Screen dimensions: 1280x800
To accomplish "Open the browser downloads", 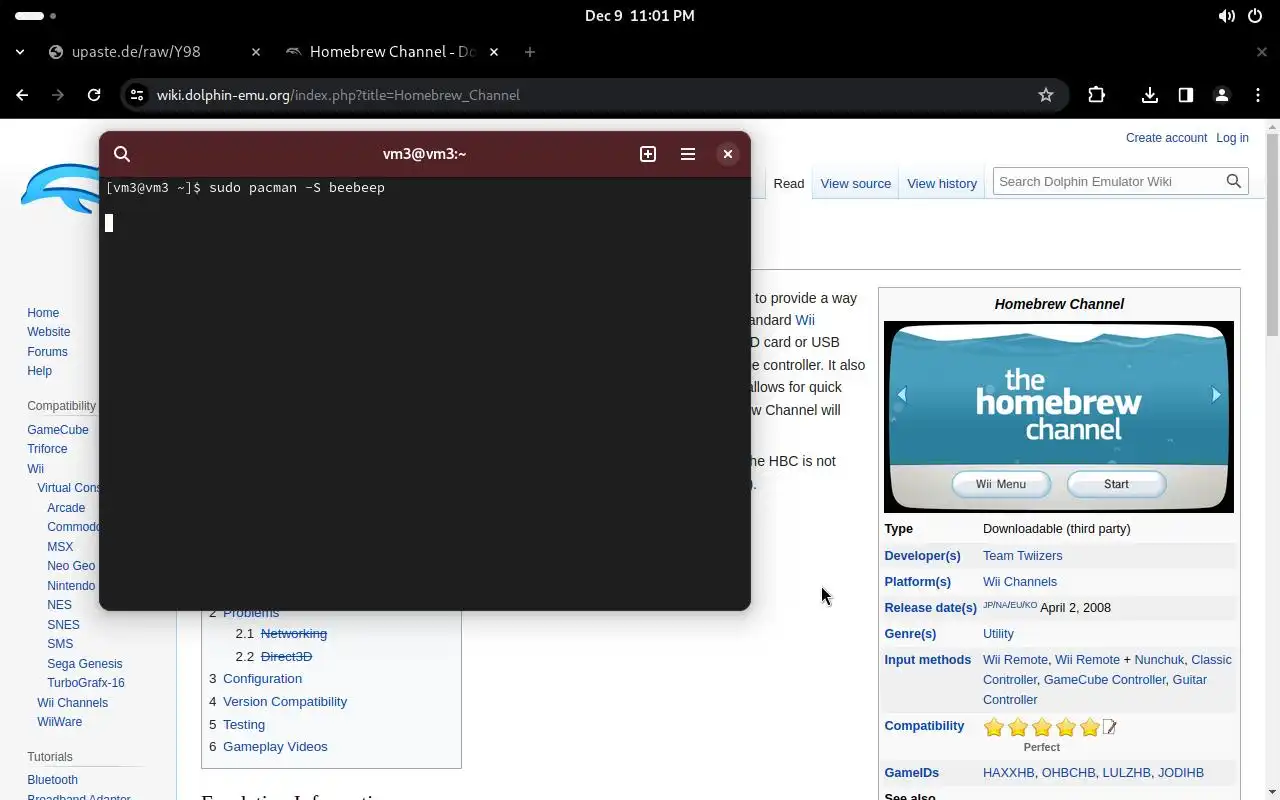I will [x=1150, y=95].
